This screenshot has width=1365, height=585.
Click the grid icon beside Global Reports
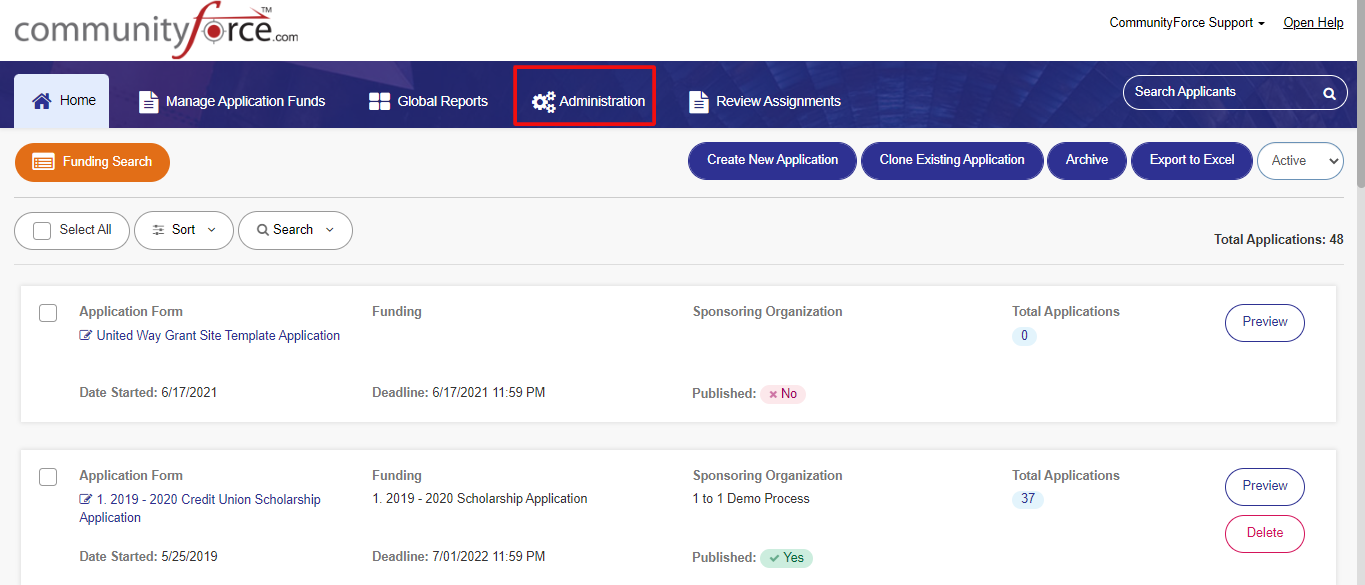click(379, 101)
